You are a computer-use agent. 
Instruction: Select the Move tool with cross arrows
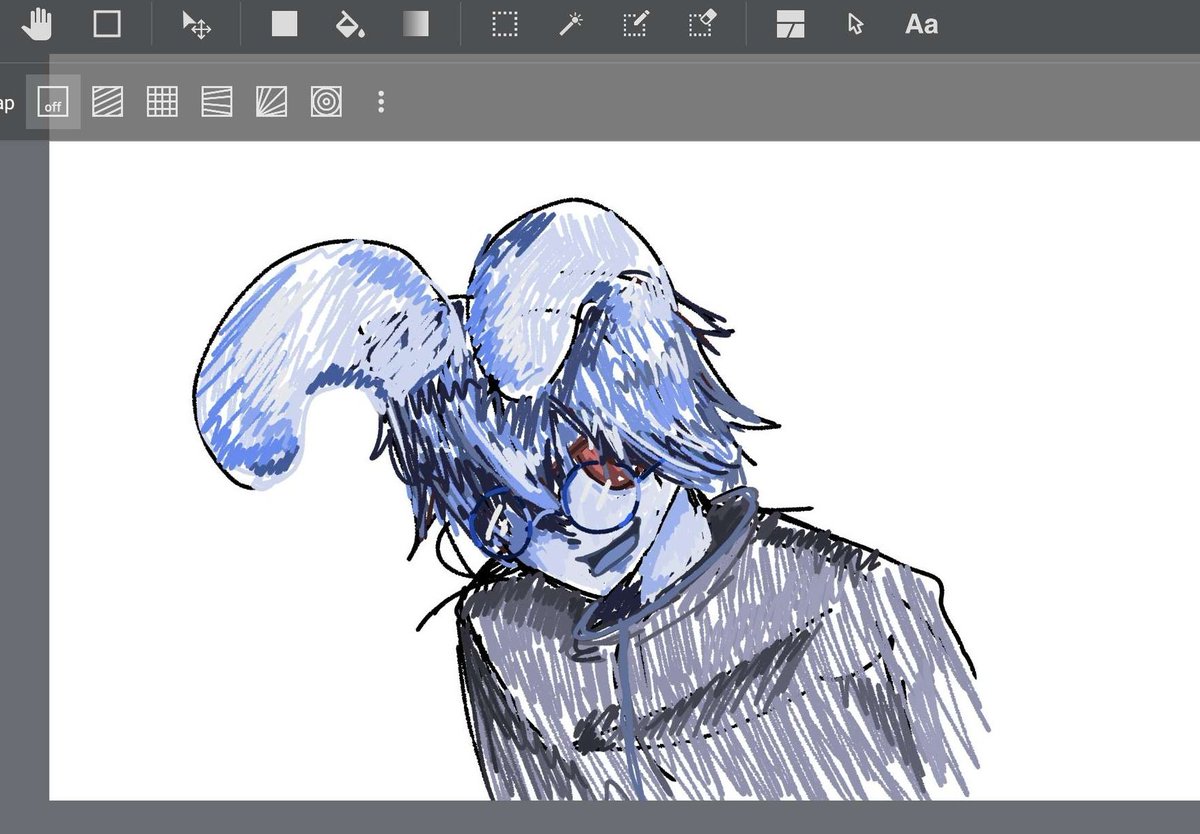tap(196, 25)
